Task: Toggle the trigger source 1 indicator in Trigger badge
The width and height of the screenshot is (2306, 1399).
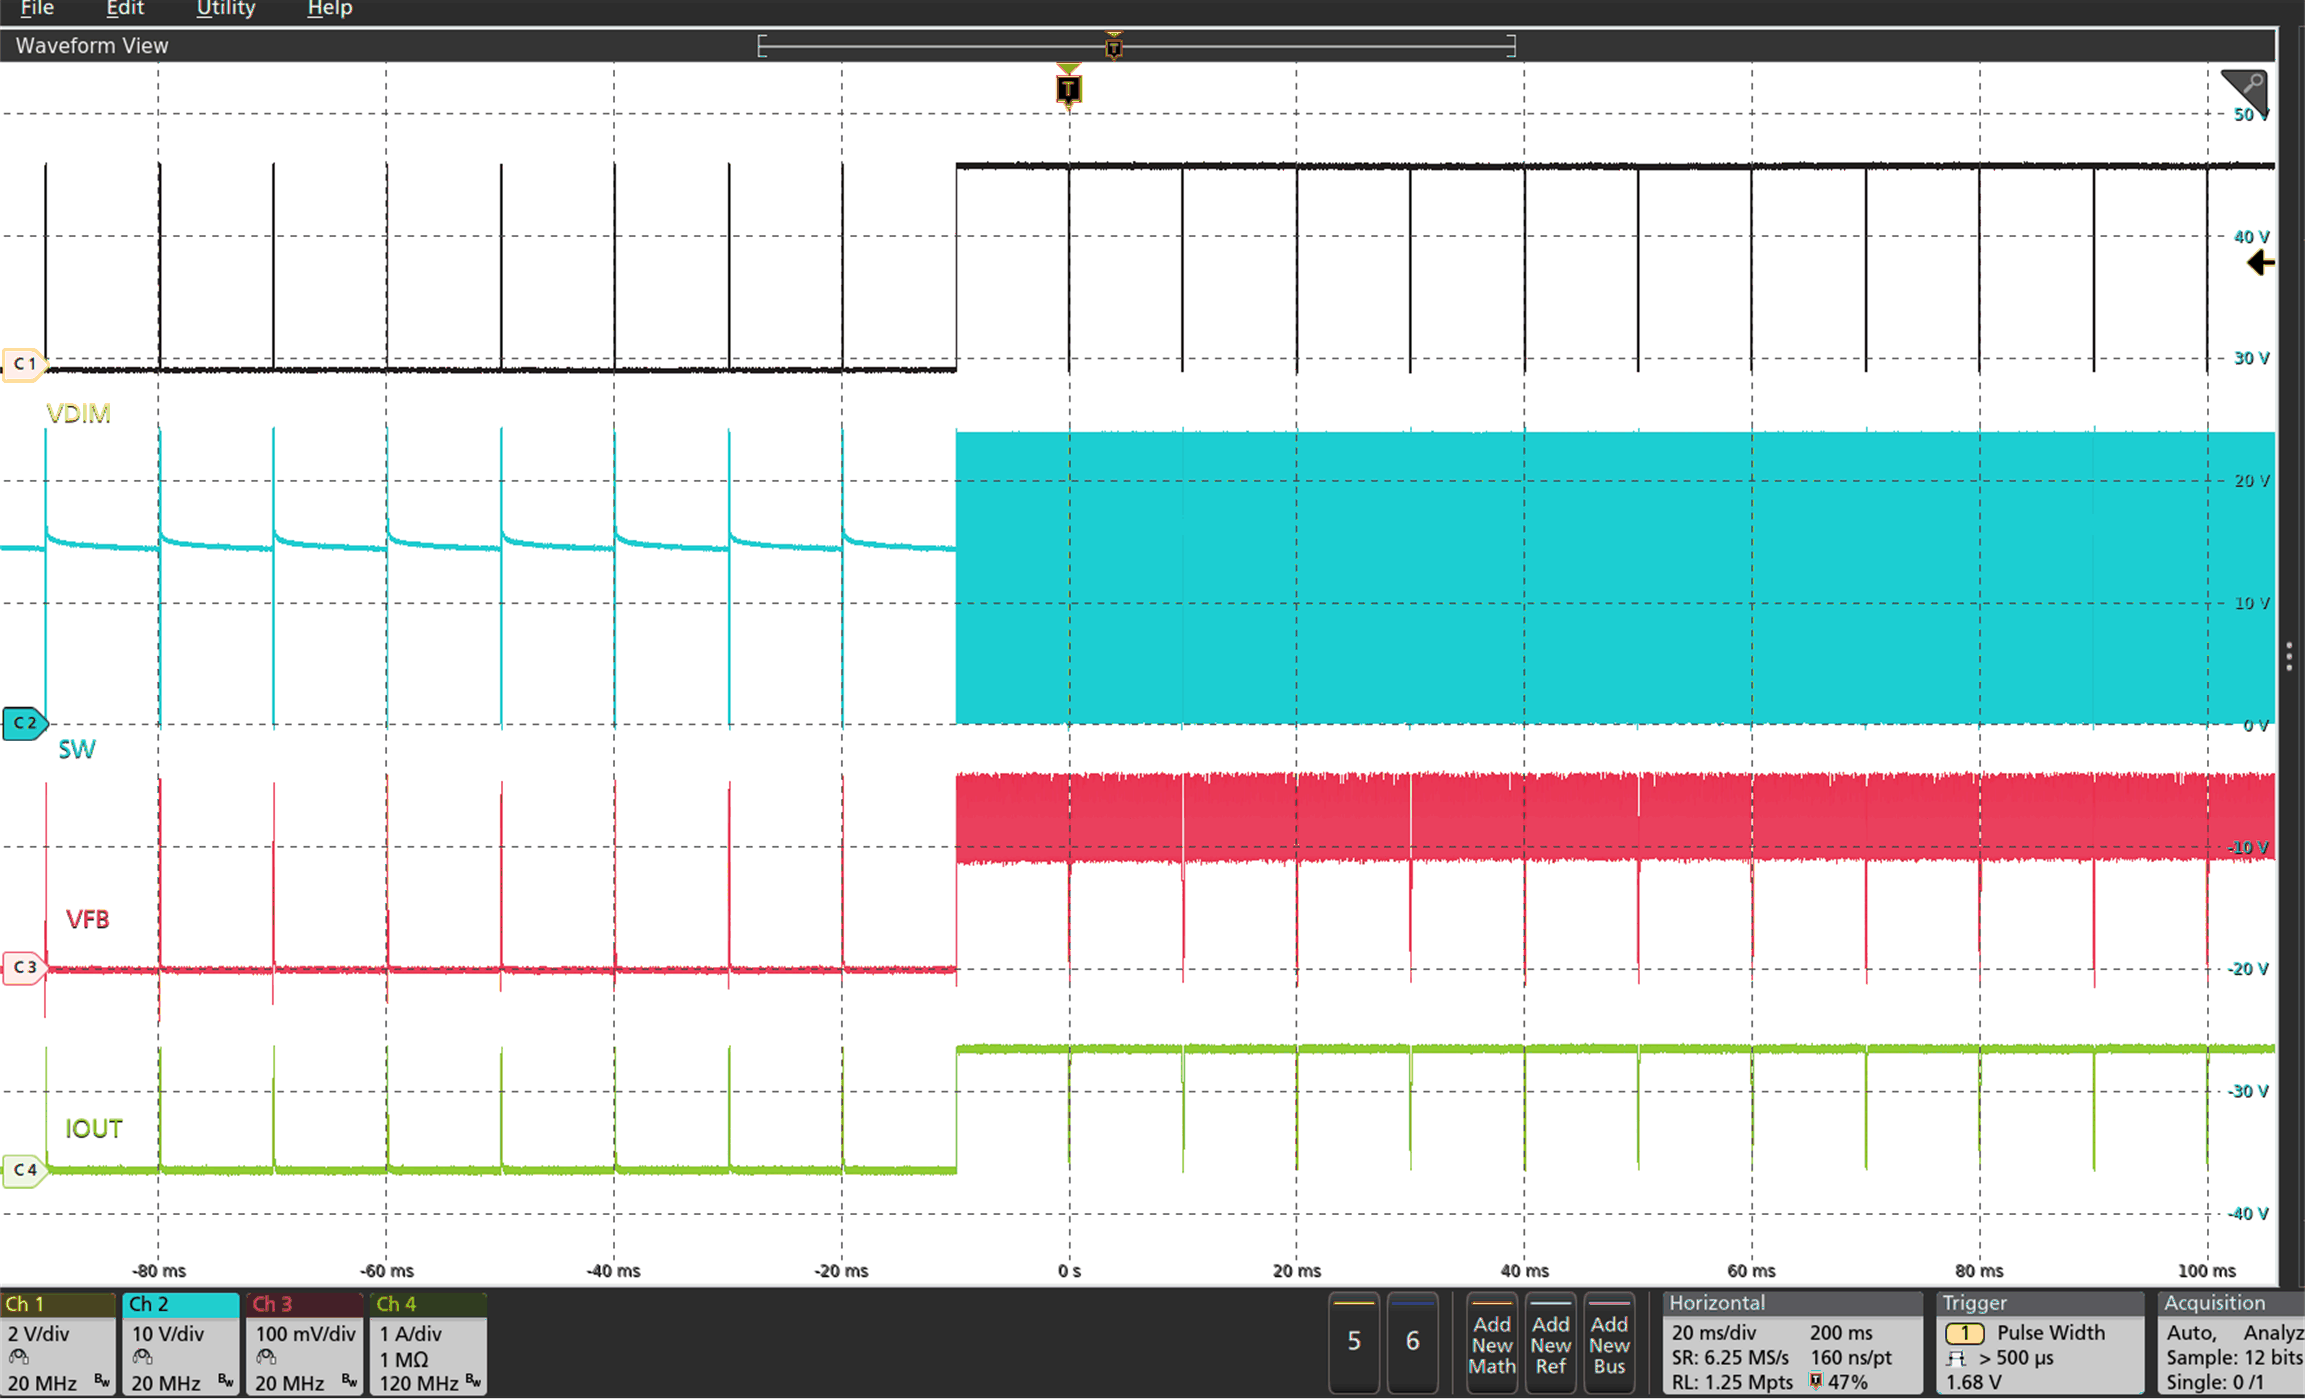Action: pos(1964,1333)
